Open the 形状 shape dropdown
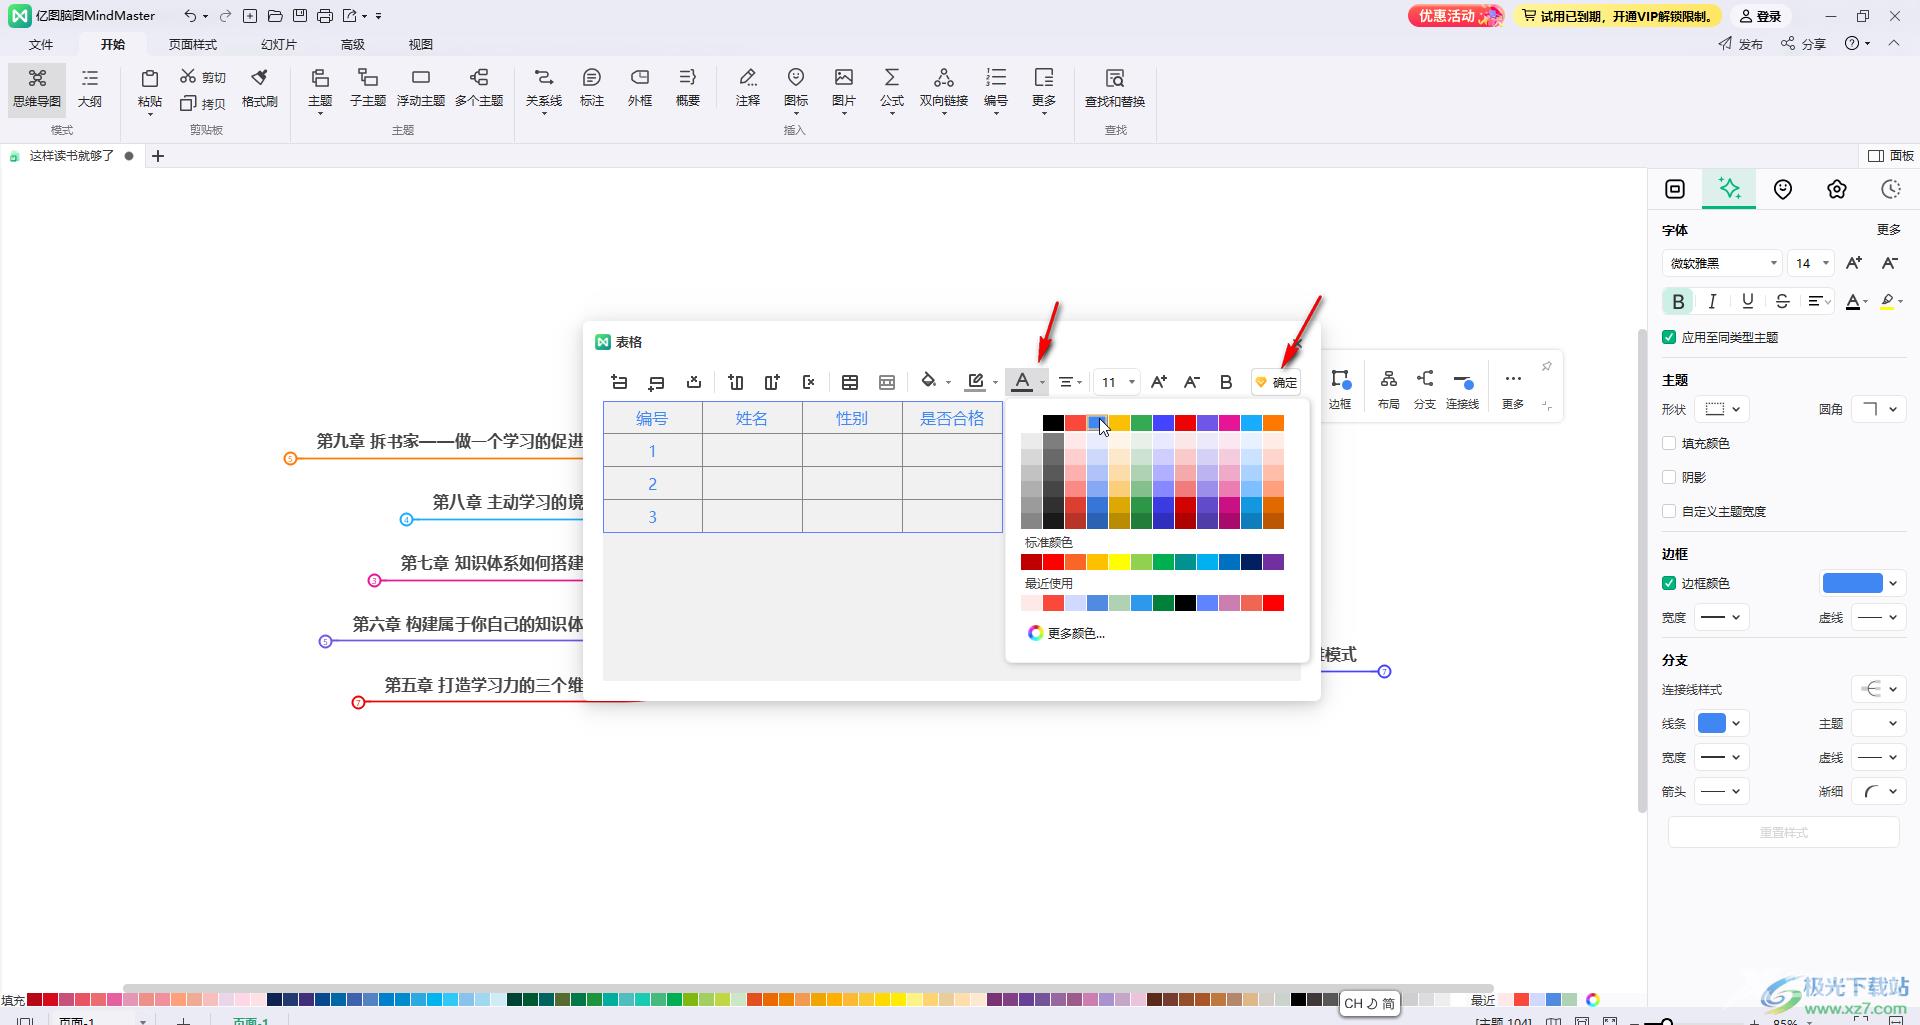1920x1025 pixels. pos(1724,409)
